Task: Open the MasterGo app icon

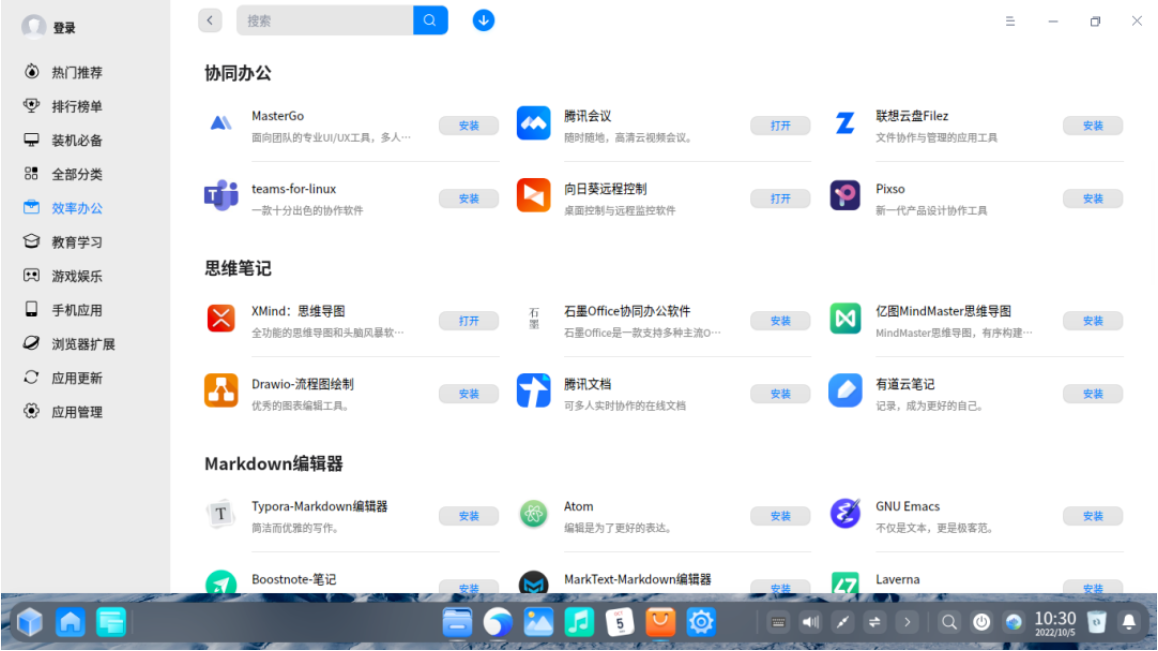Action: (221, 123)
